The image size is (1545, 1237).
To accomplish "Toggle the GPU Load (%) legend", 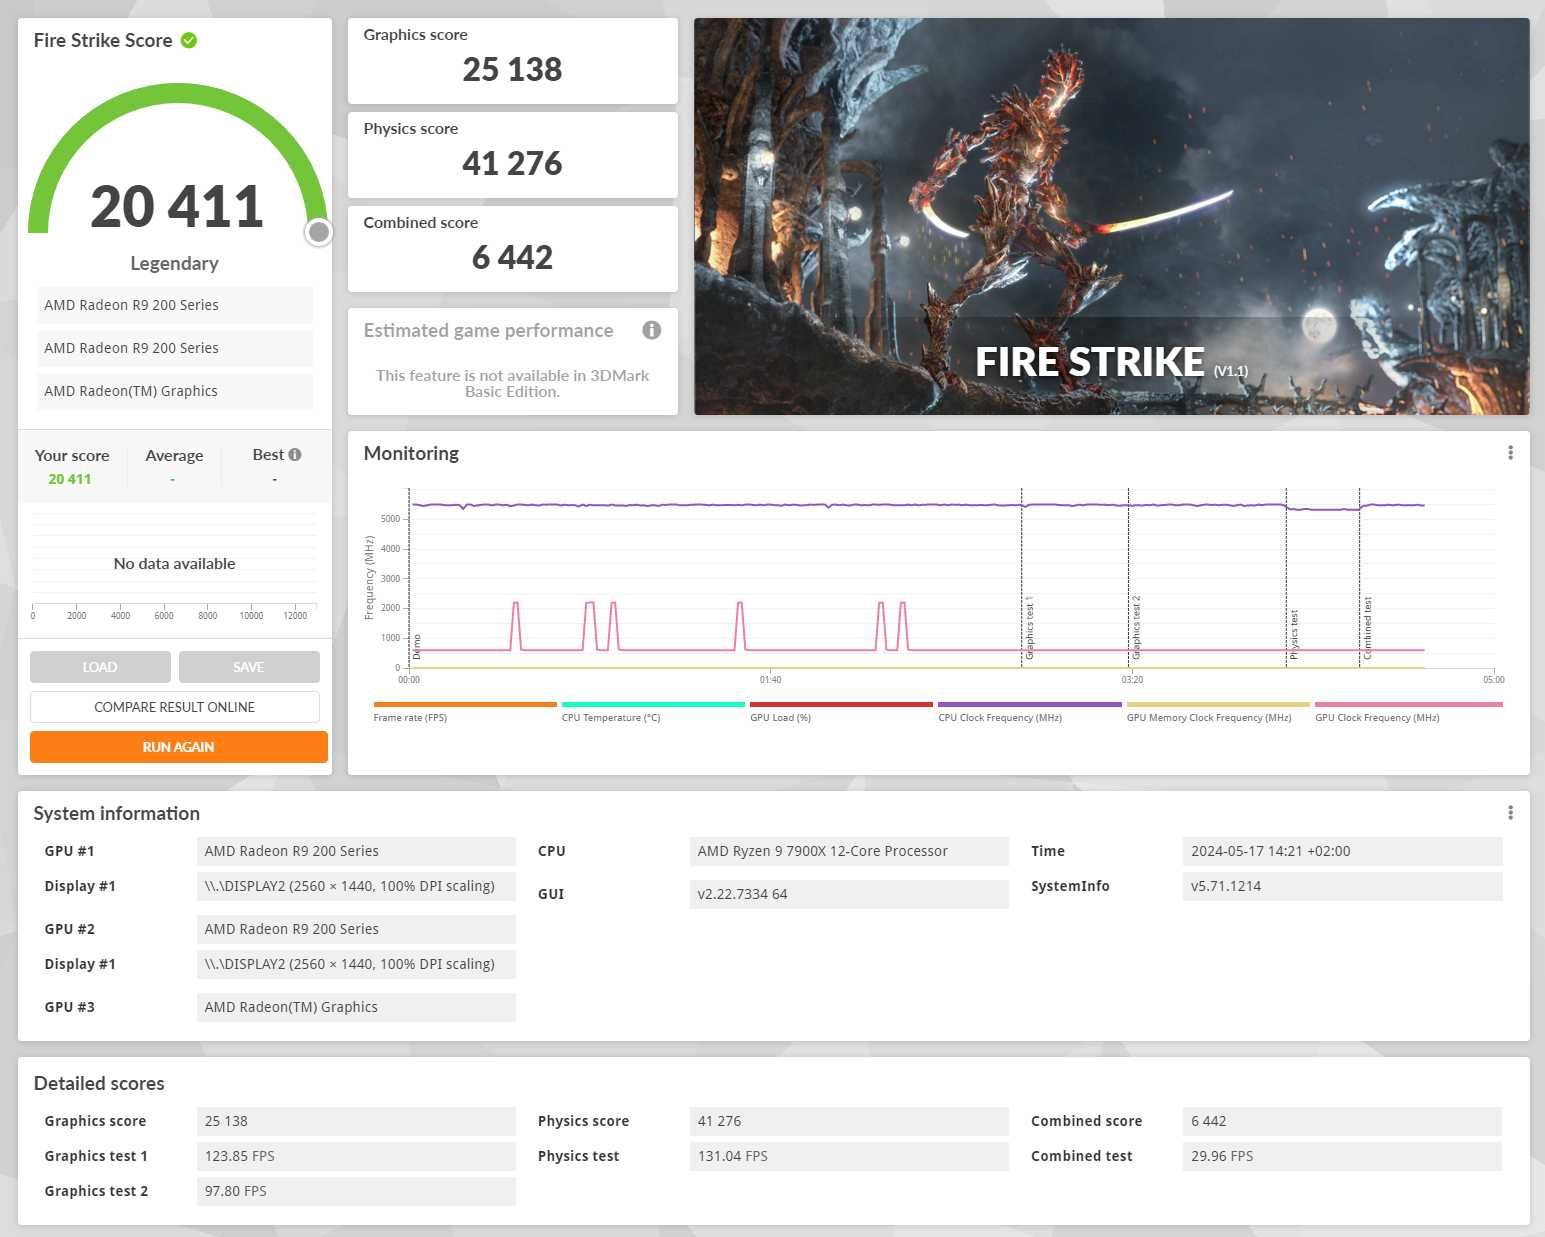I will coord(841,712).
